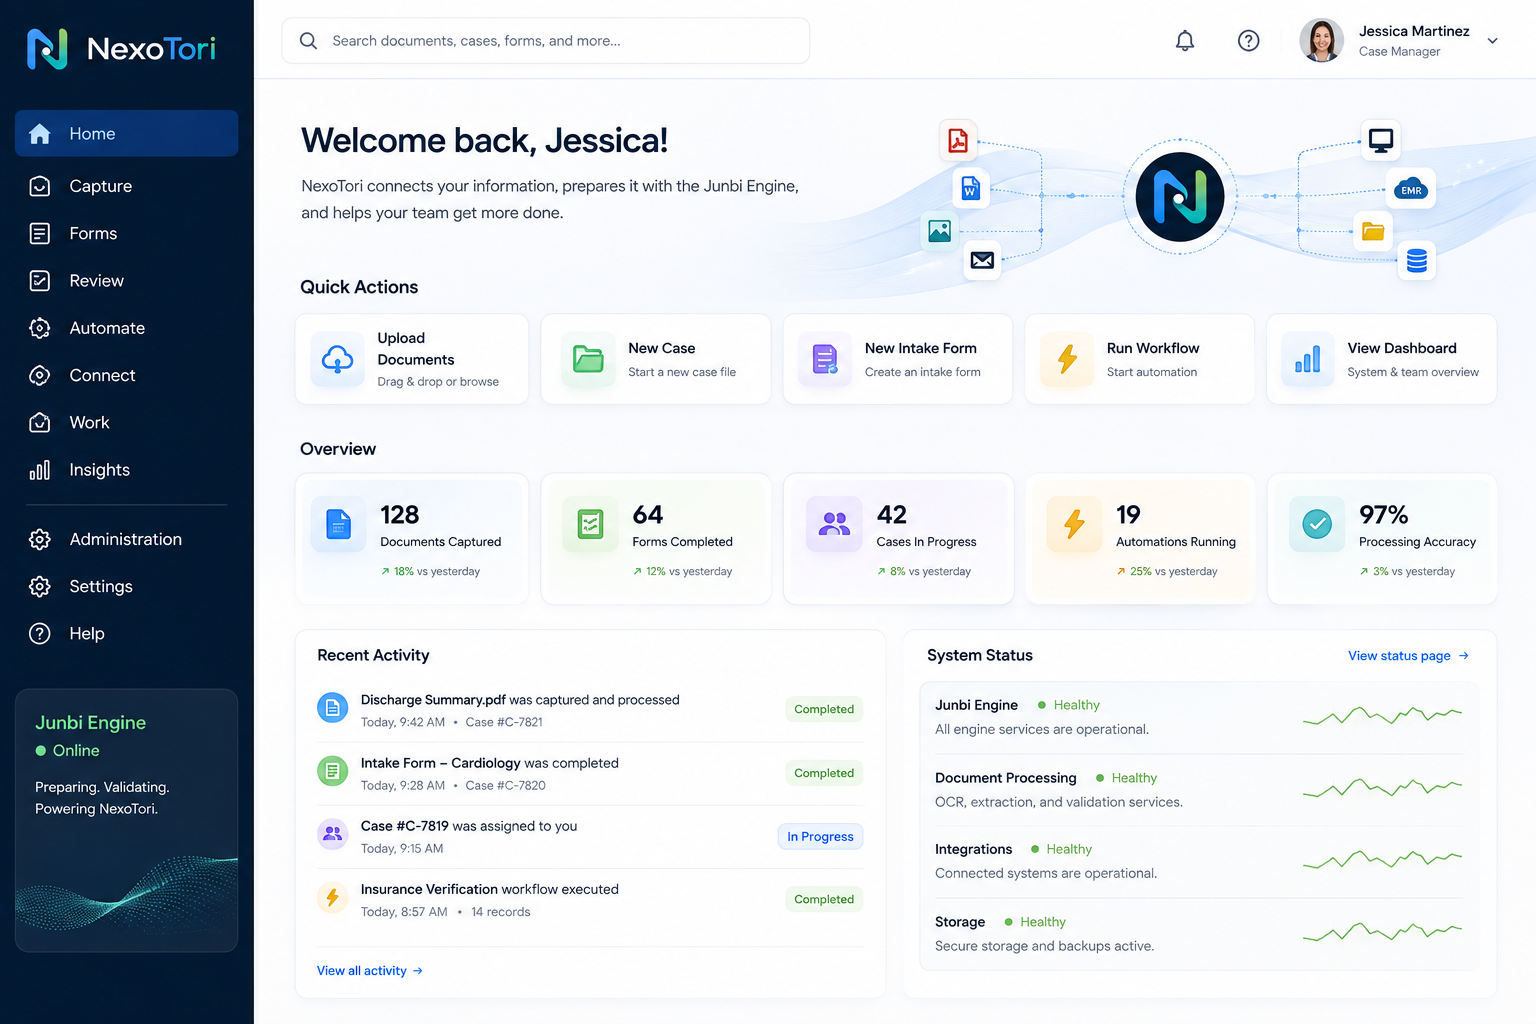Click the New Case quick action
The image size is (1536, 1024).
coord(656,359)
